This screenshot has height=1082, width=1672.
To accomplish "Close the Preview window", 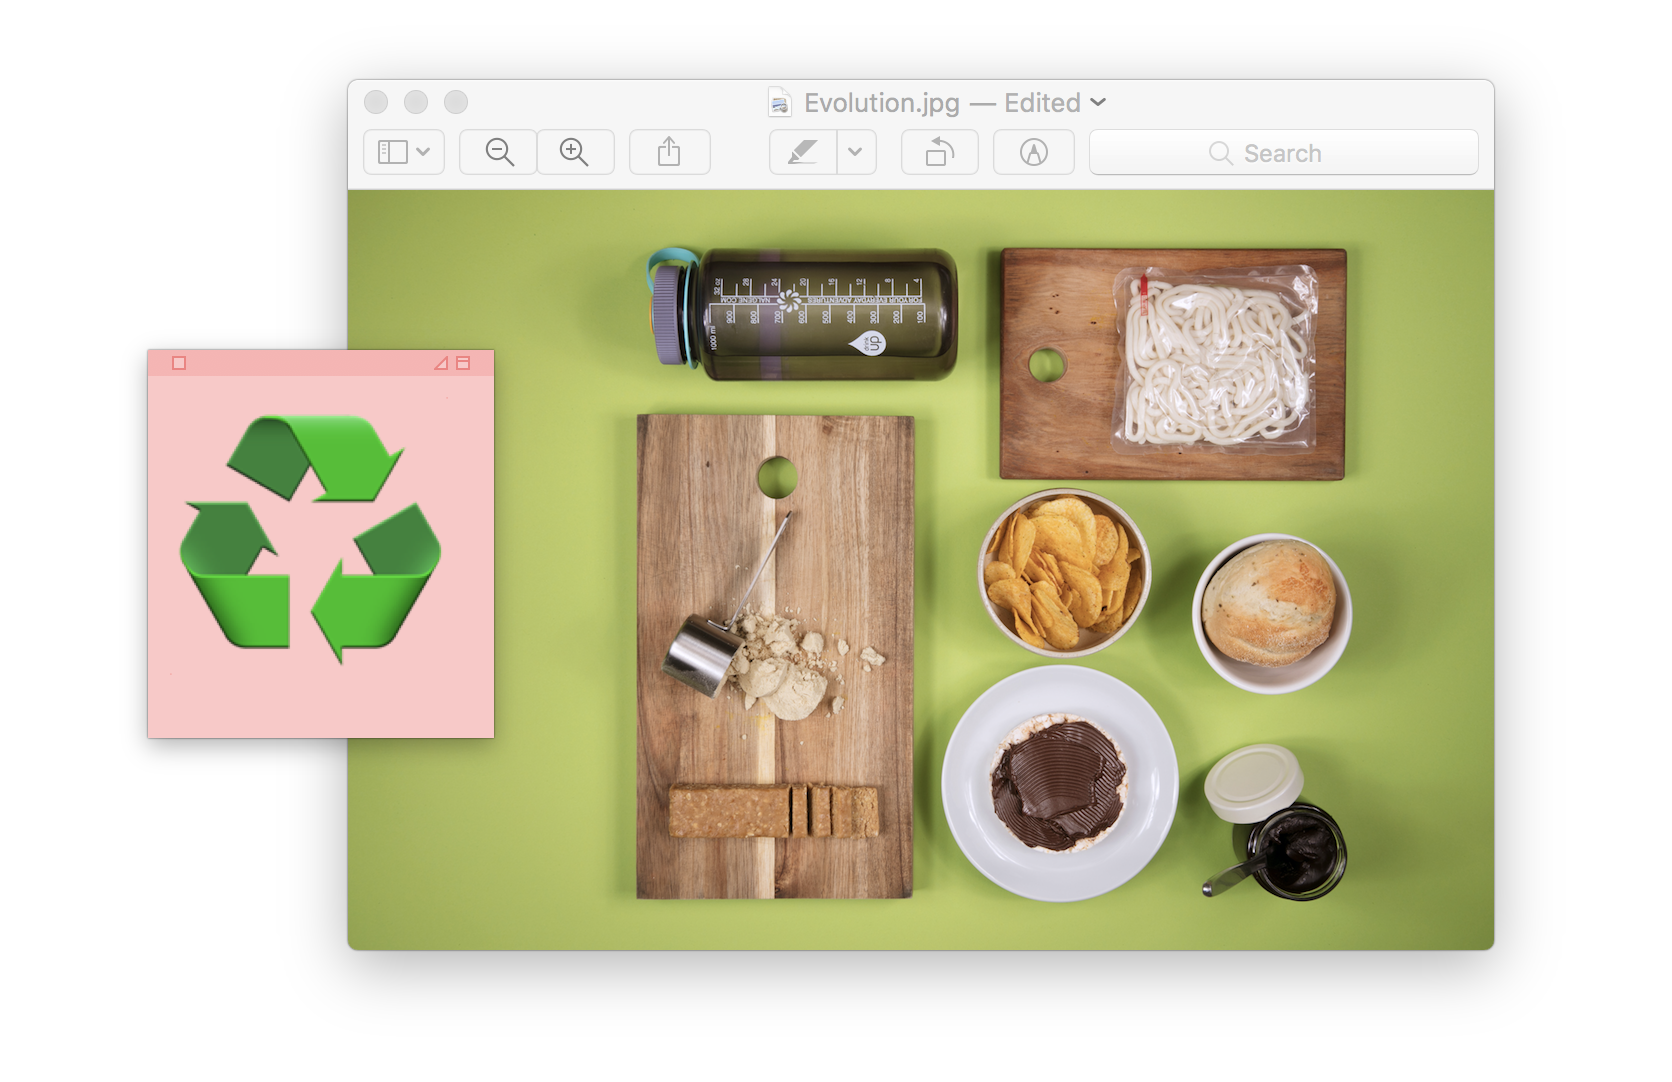I will pyautogui.click(x=376, y=102).
